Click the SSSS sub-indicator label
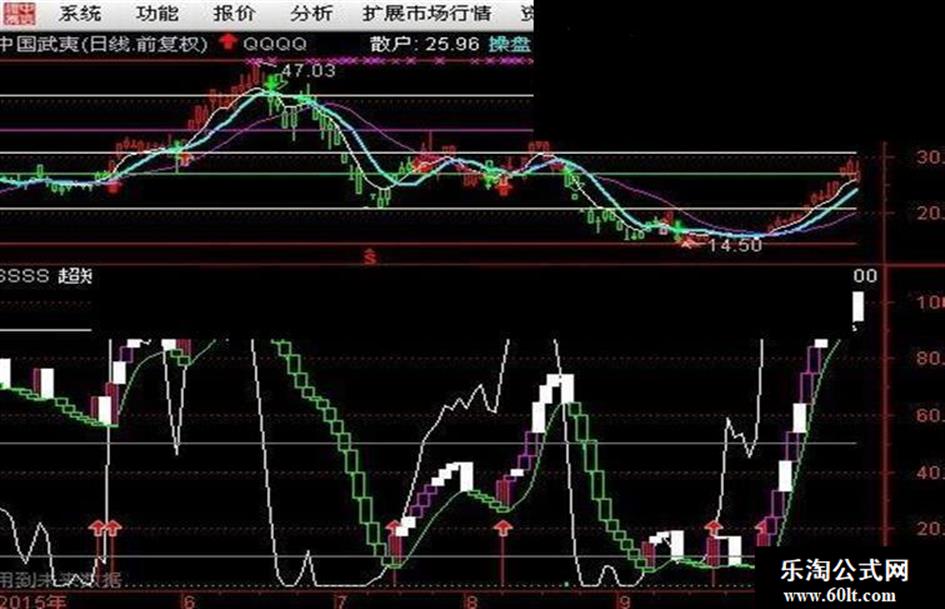The height and width of the screenshot is (609, 945). pyautogui.click(x=25, y=276)
